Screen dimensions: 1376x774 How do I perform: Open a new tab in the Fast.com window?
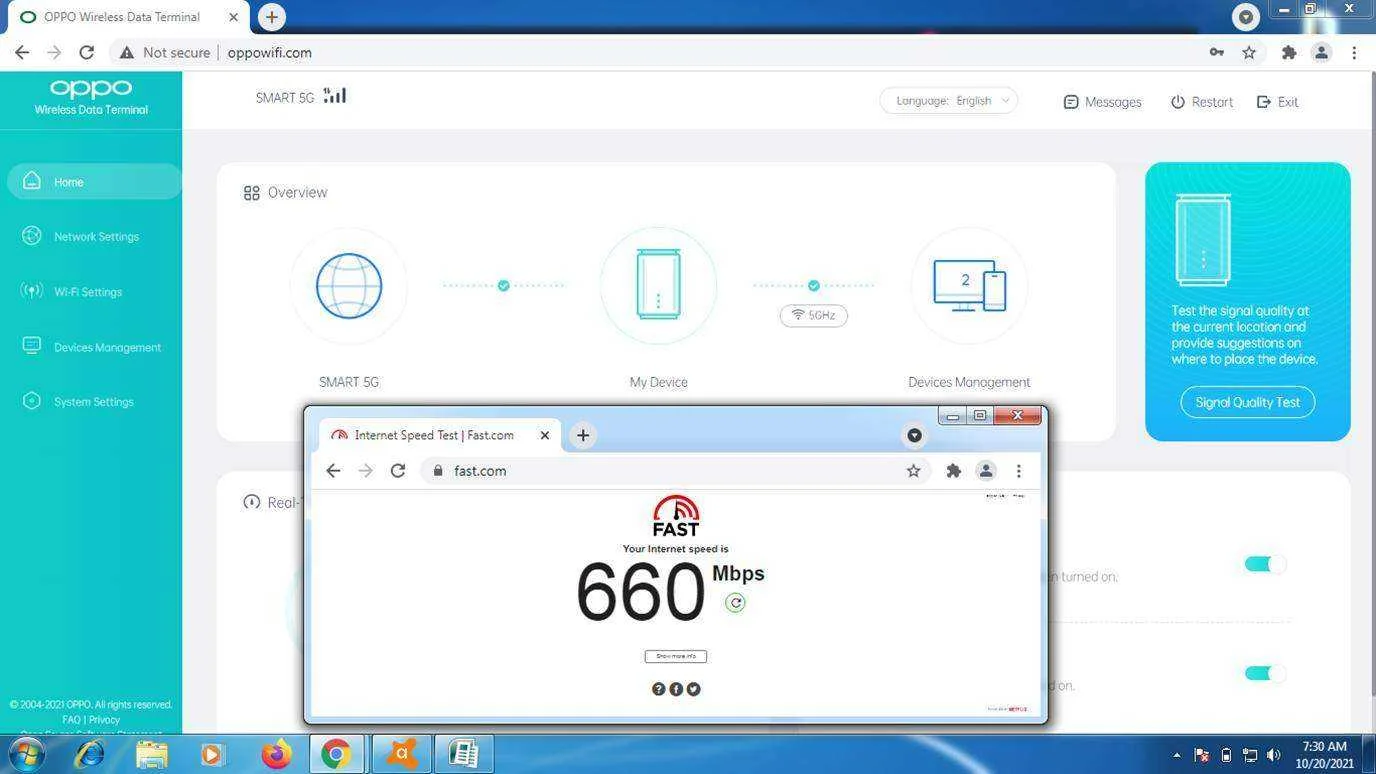coord(583,435)
